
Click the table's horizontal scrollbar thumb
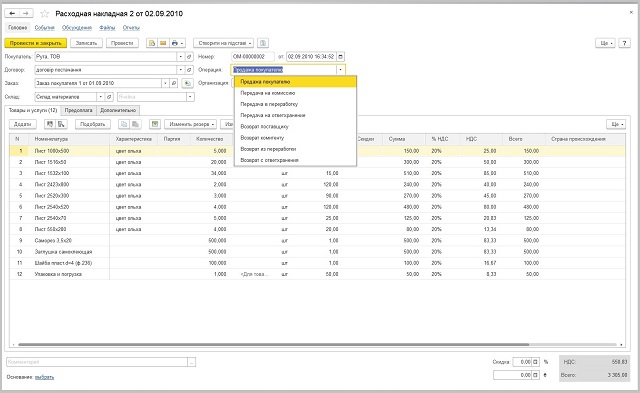point(273,344)
